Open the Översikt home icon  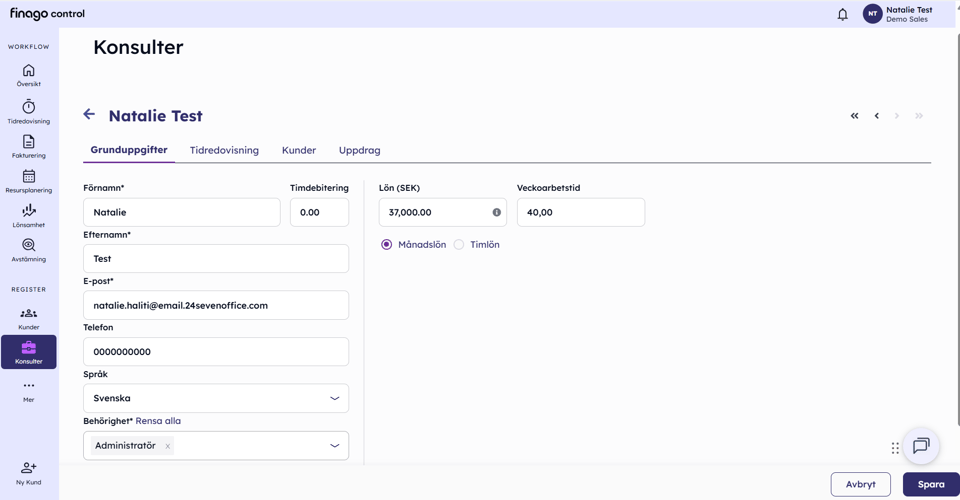(29, 70)
